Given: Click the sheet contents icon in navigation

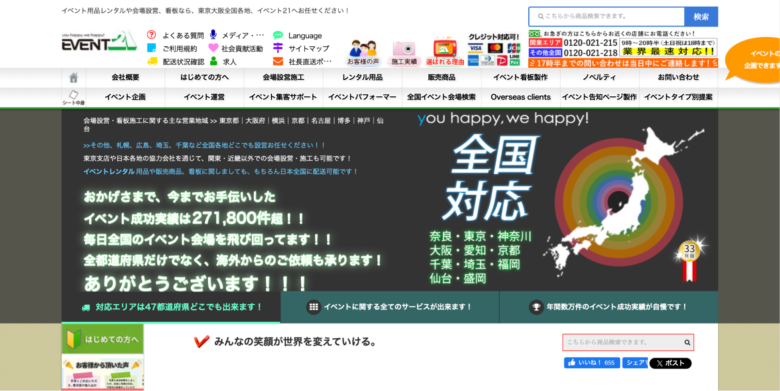Looking at the screenshot, I should (x=74, y=97).
